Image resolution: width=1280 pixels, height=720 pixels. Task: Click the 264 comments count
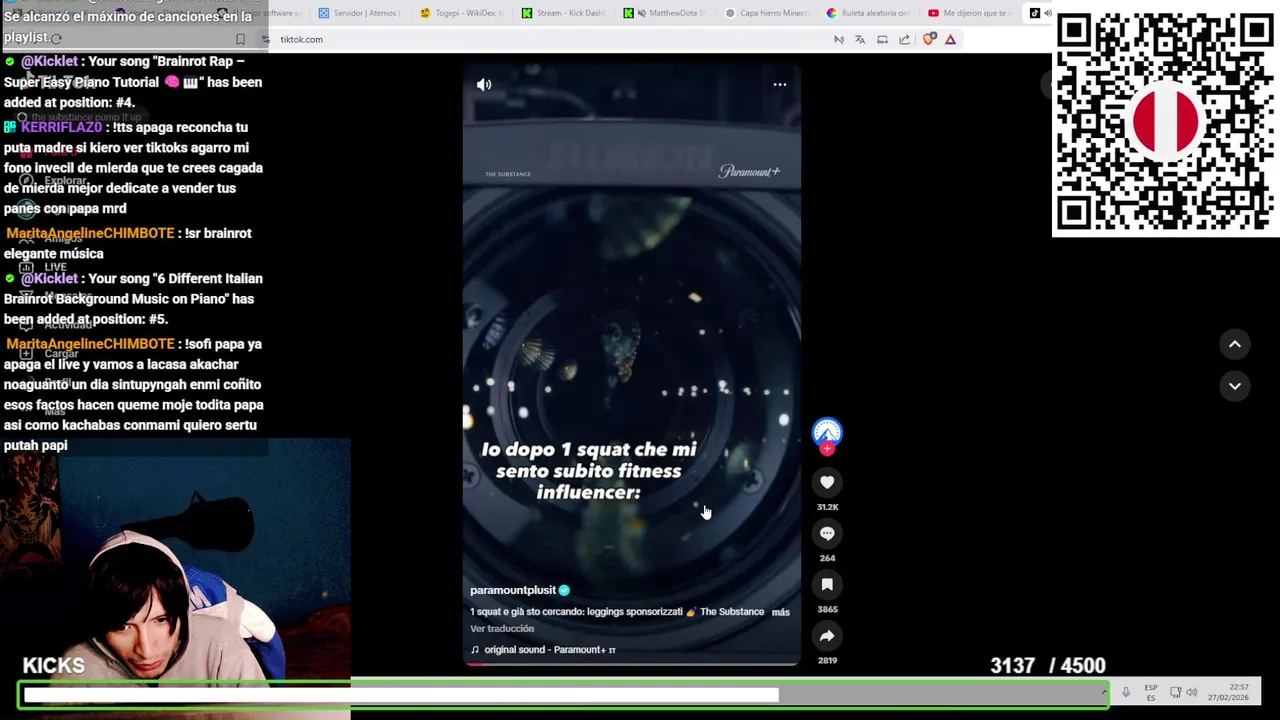[x=827, y=558]
